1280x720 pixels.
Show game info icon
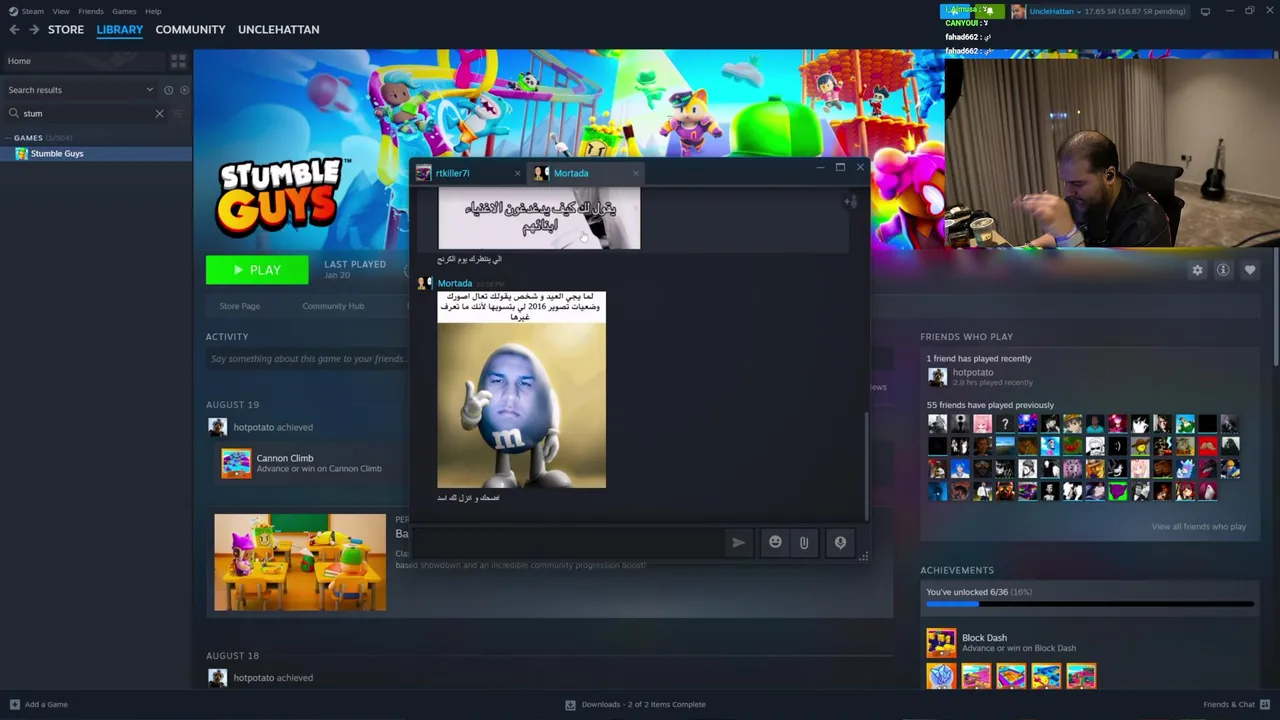pos(1223,270)
